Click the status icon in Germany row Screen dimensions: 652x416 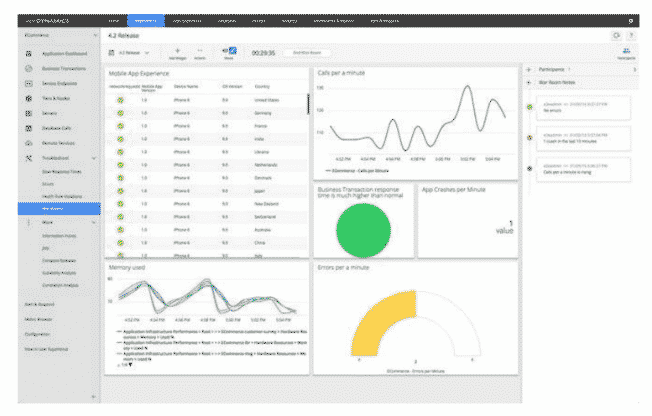[121, 113]
